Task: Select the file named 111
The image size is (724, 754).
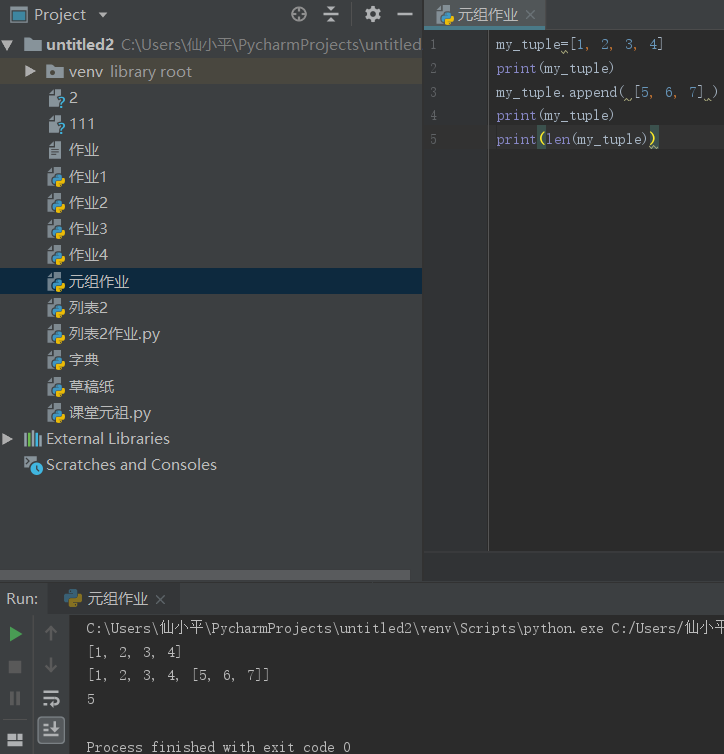Action: (x=82, y=124)
